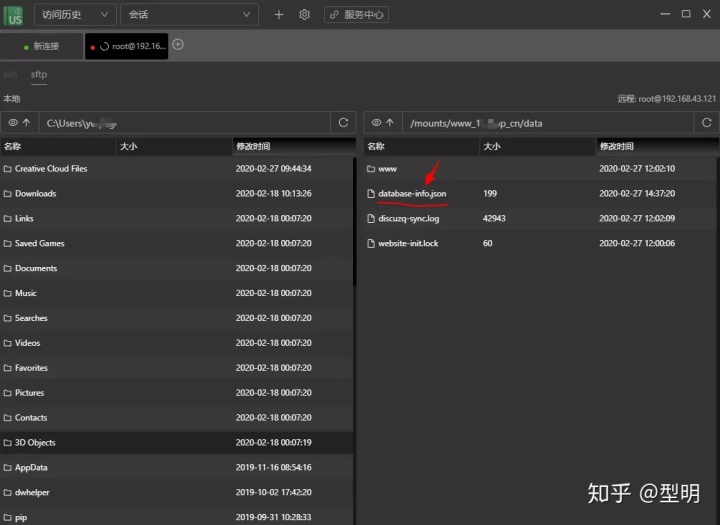Image resolution: width=720 pixels, height=525 pixels.
Task: Select the Creative Cloud Files folder
Action: pyautogui.click(x=176, y=169)
